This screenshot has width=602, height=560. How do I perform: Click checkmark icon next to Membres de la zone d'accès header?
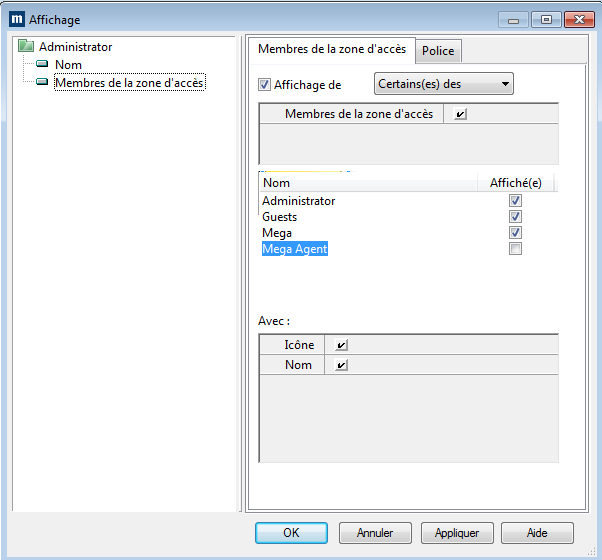pos(460,114)
